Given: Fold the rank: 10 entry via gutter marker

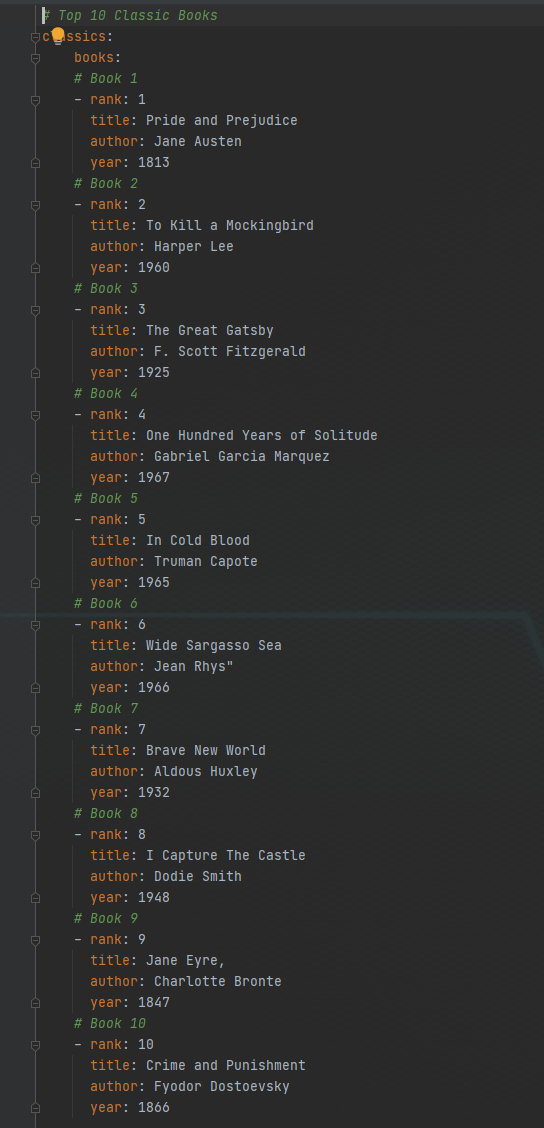Looking at the screenshot, I should [x=35, y=1045].
